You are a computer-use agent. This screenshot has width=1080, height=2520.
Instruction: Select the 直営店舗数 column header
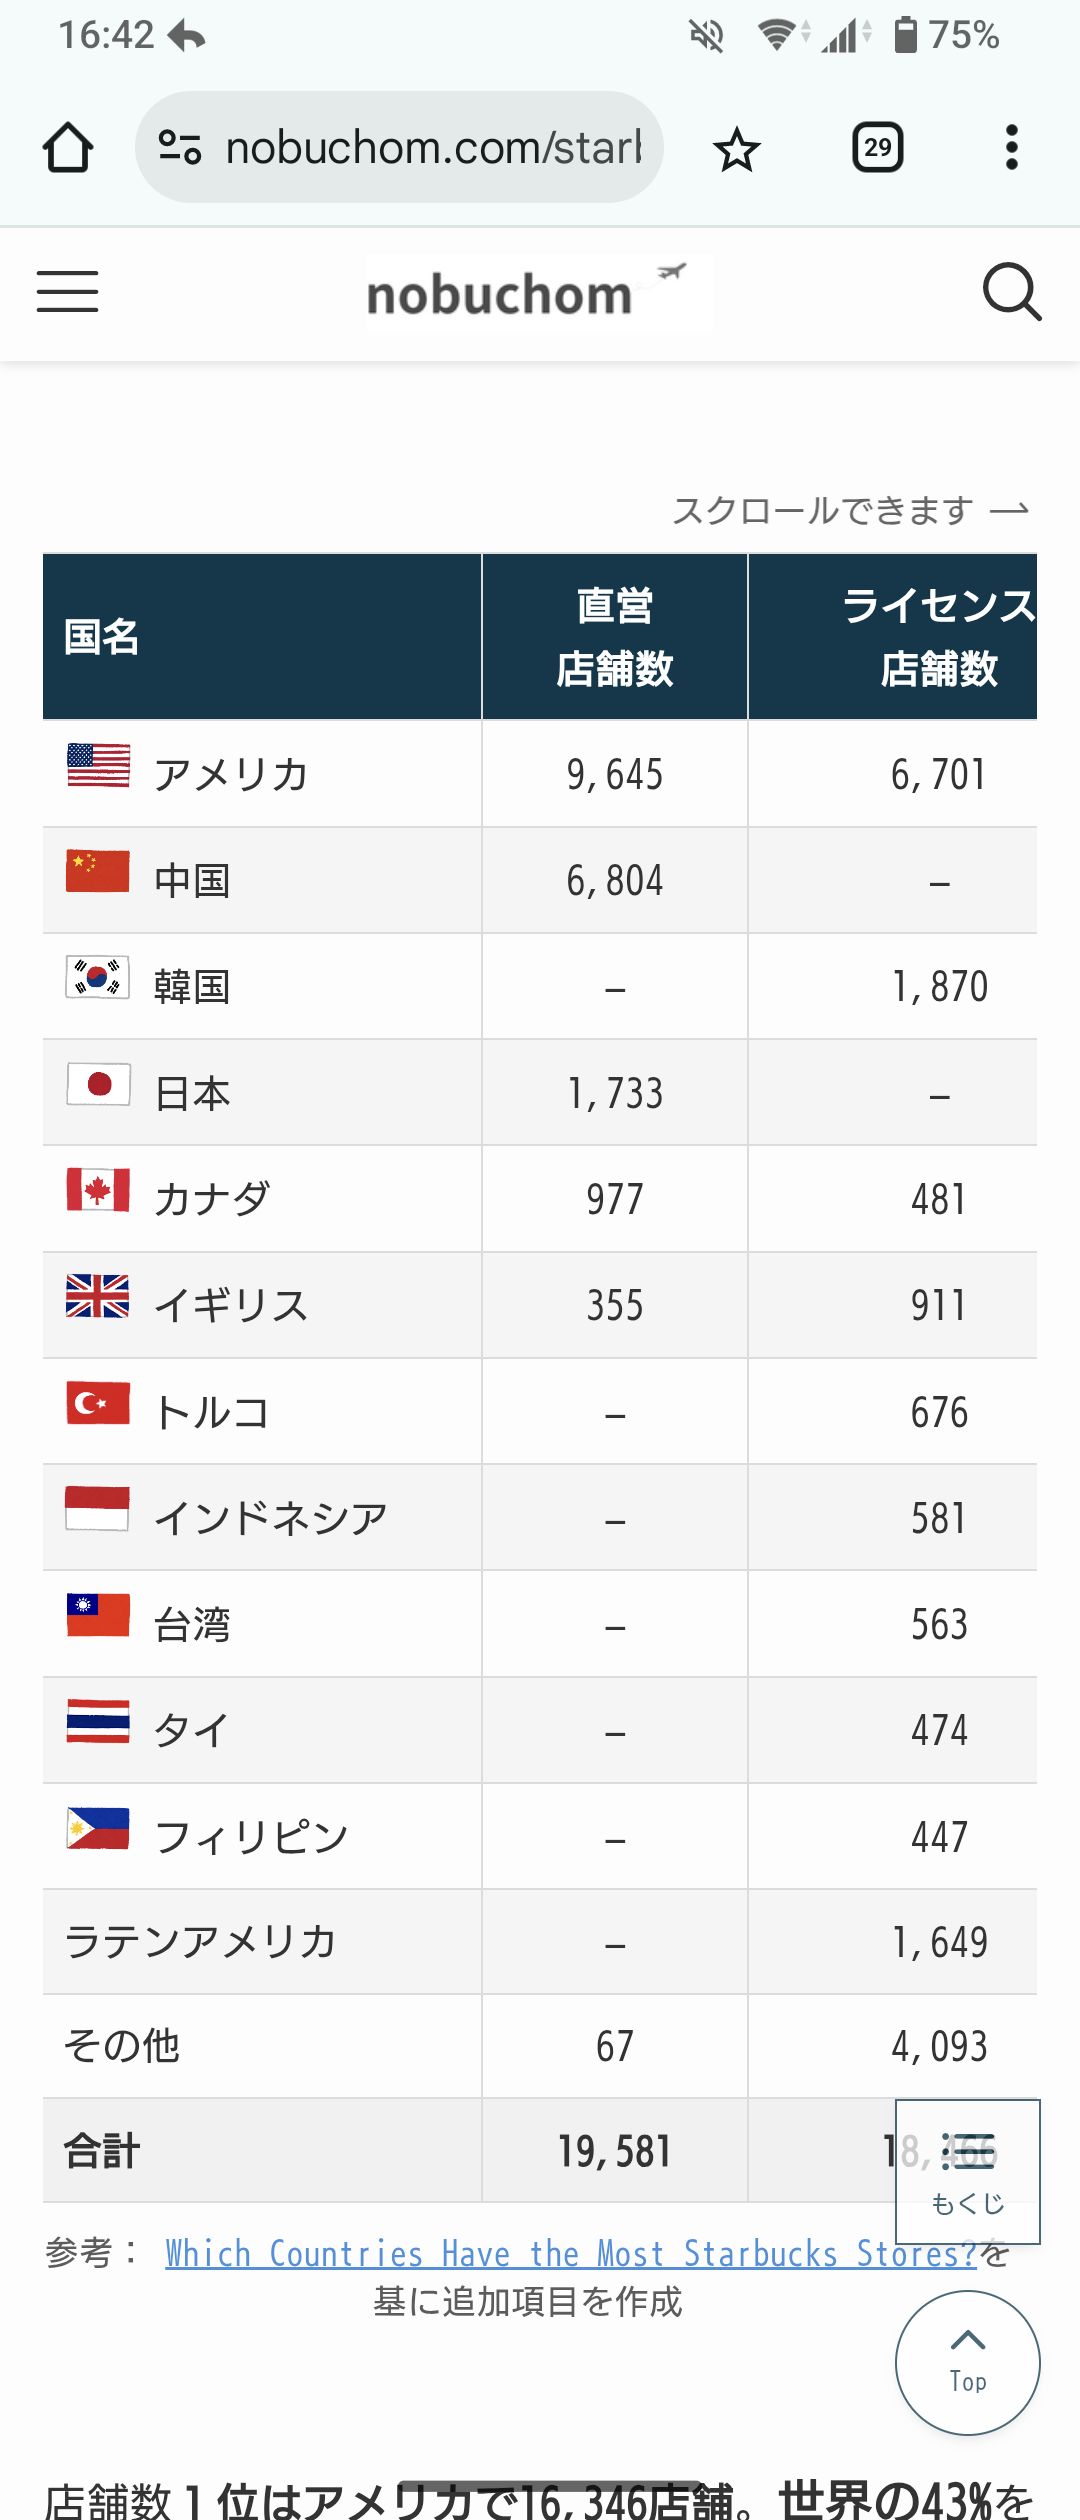point(614,637)
